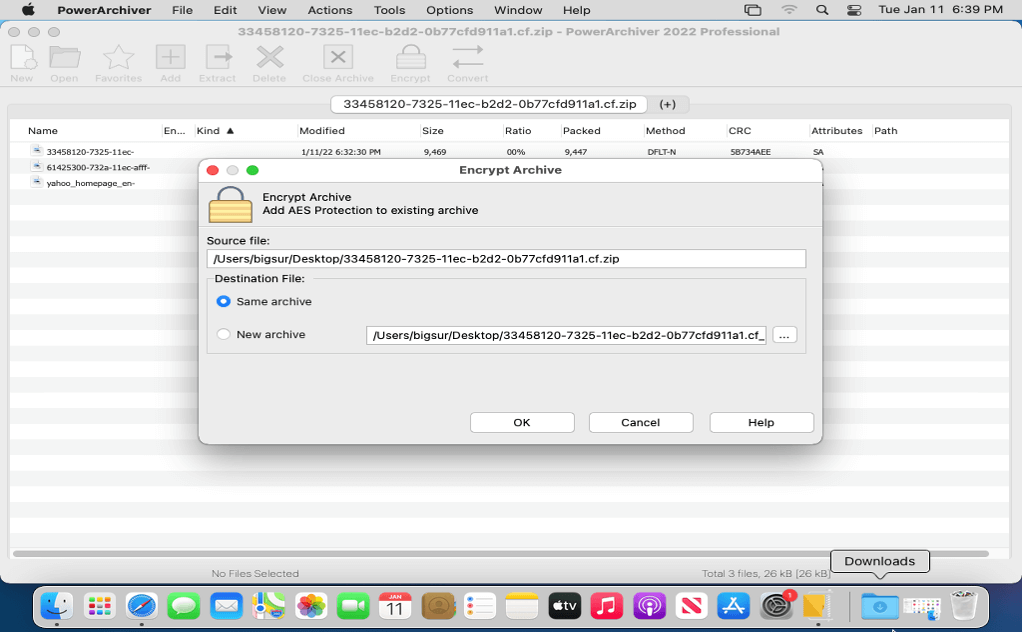Cancel the Encrypt Archive dialog

pos(640,422)
